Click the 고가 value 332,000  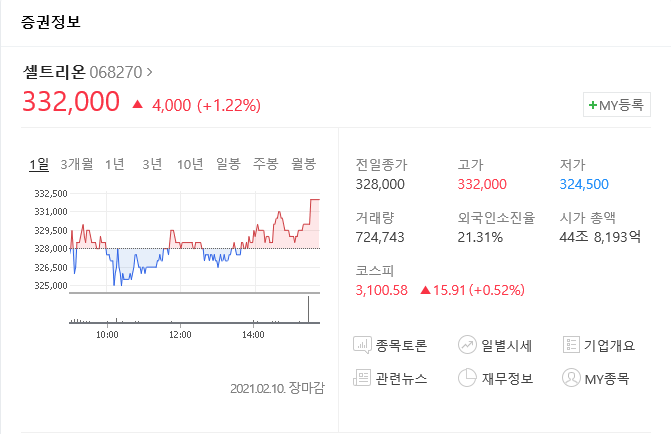[482, 184]
